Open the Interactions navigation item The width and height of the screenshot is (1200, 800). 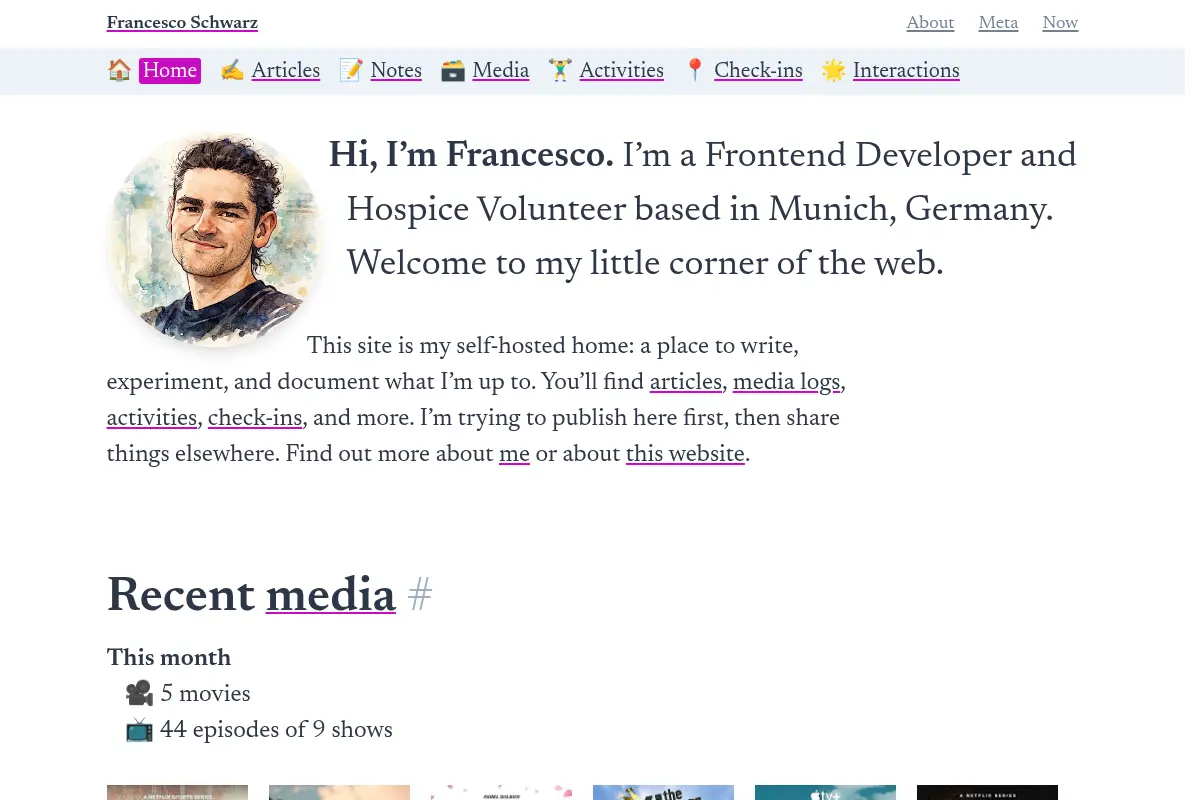tap(906, 71)
